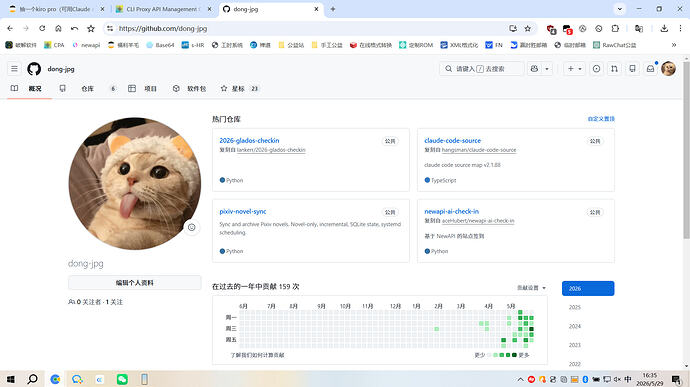Open the 贡献设置 contribution settings dropdown

pos(531,288)
